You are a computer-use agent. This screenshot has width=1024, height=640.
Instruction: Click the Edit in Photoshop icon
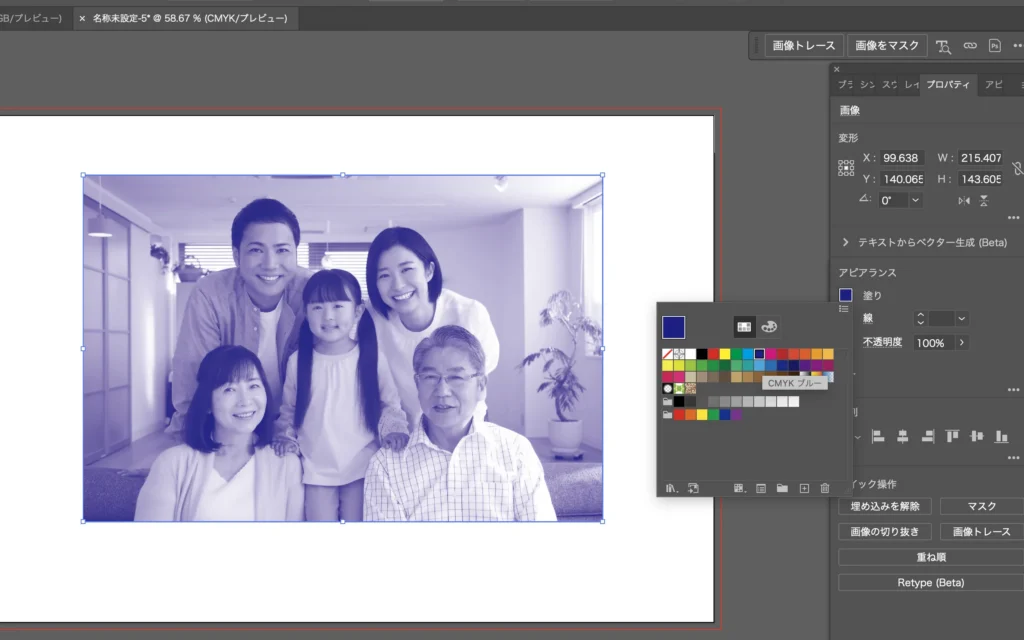tap(994, 46)
